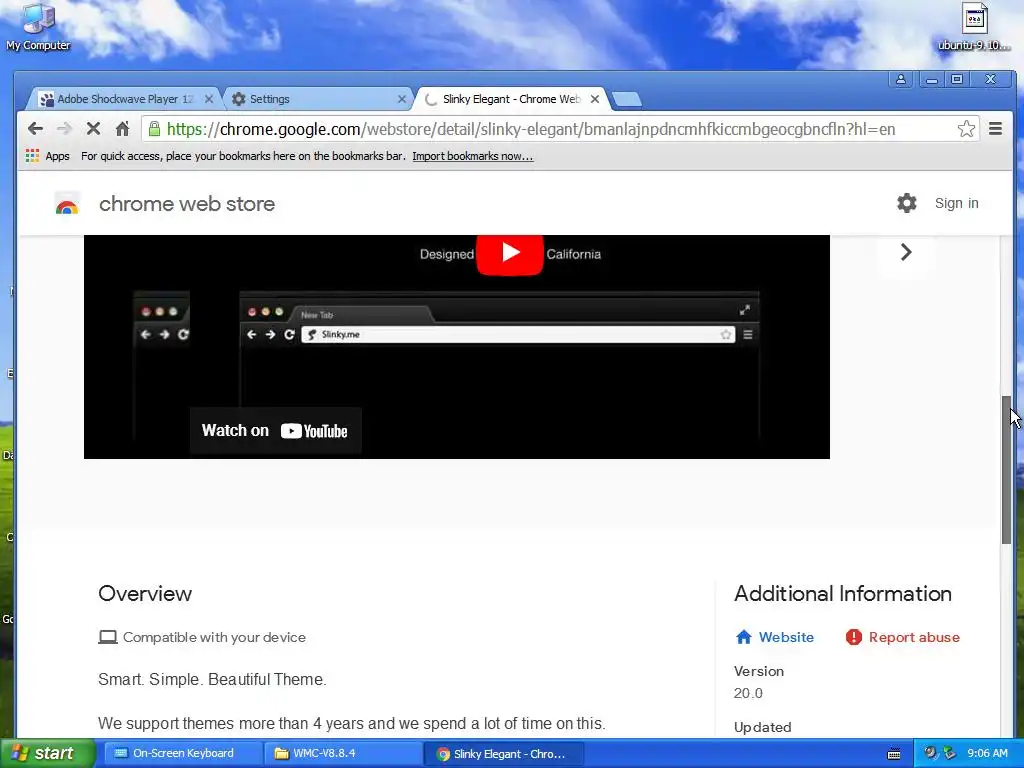Close the Adobe Shockwave Player tab

208,99
